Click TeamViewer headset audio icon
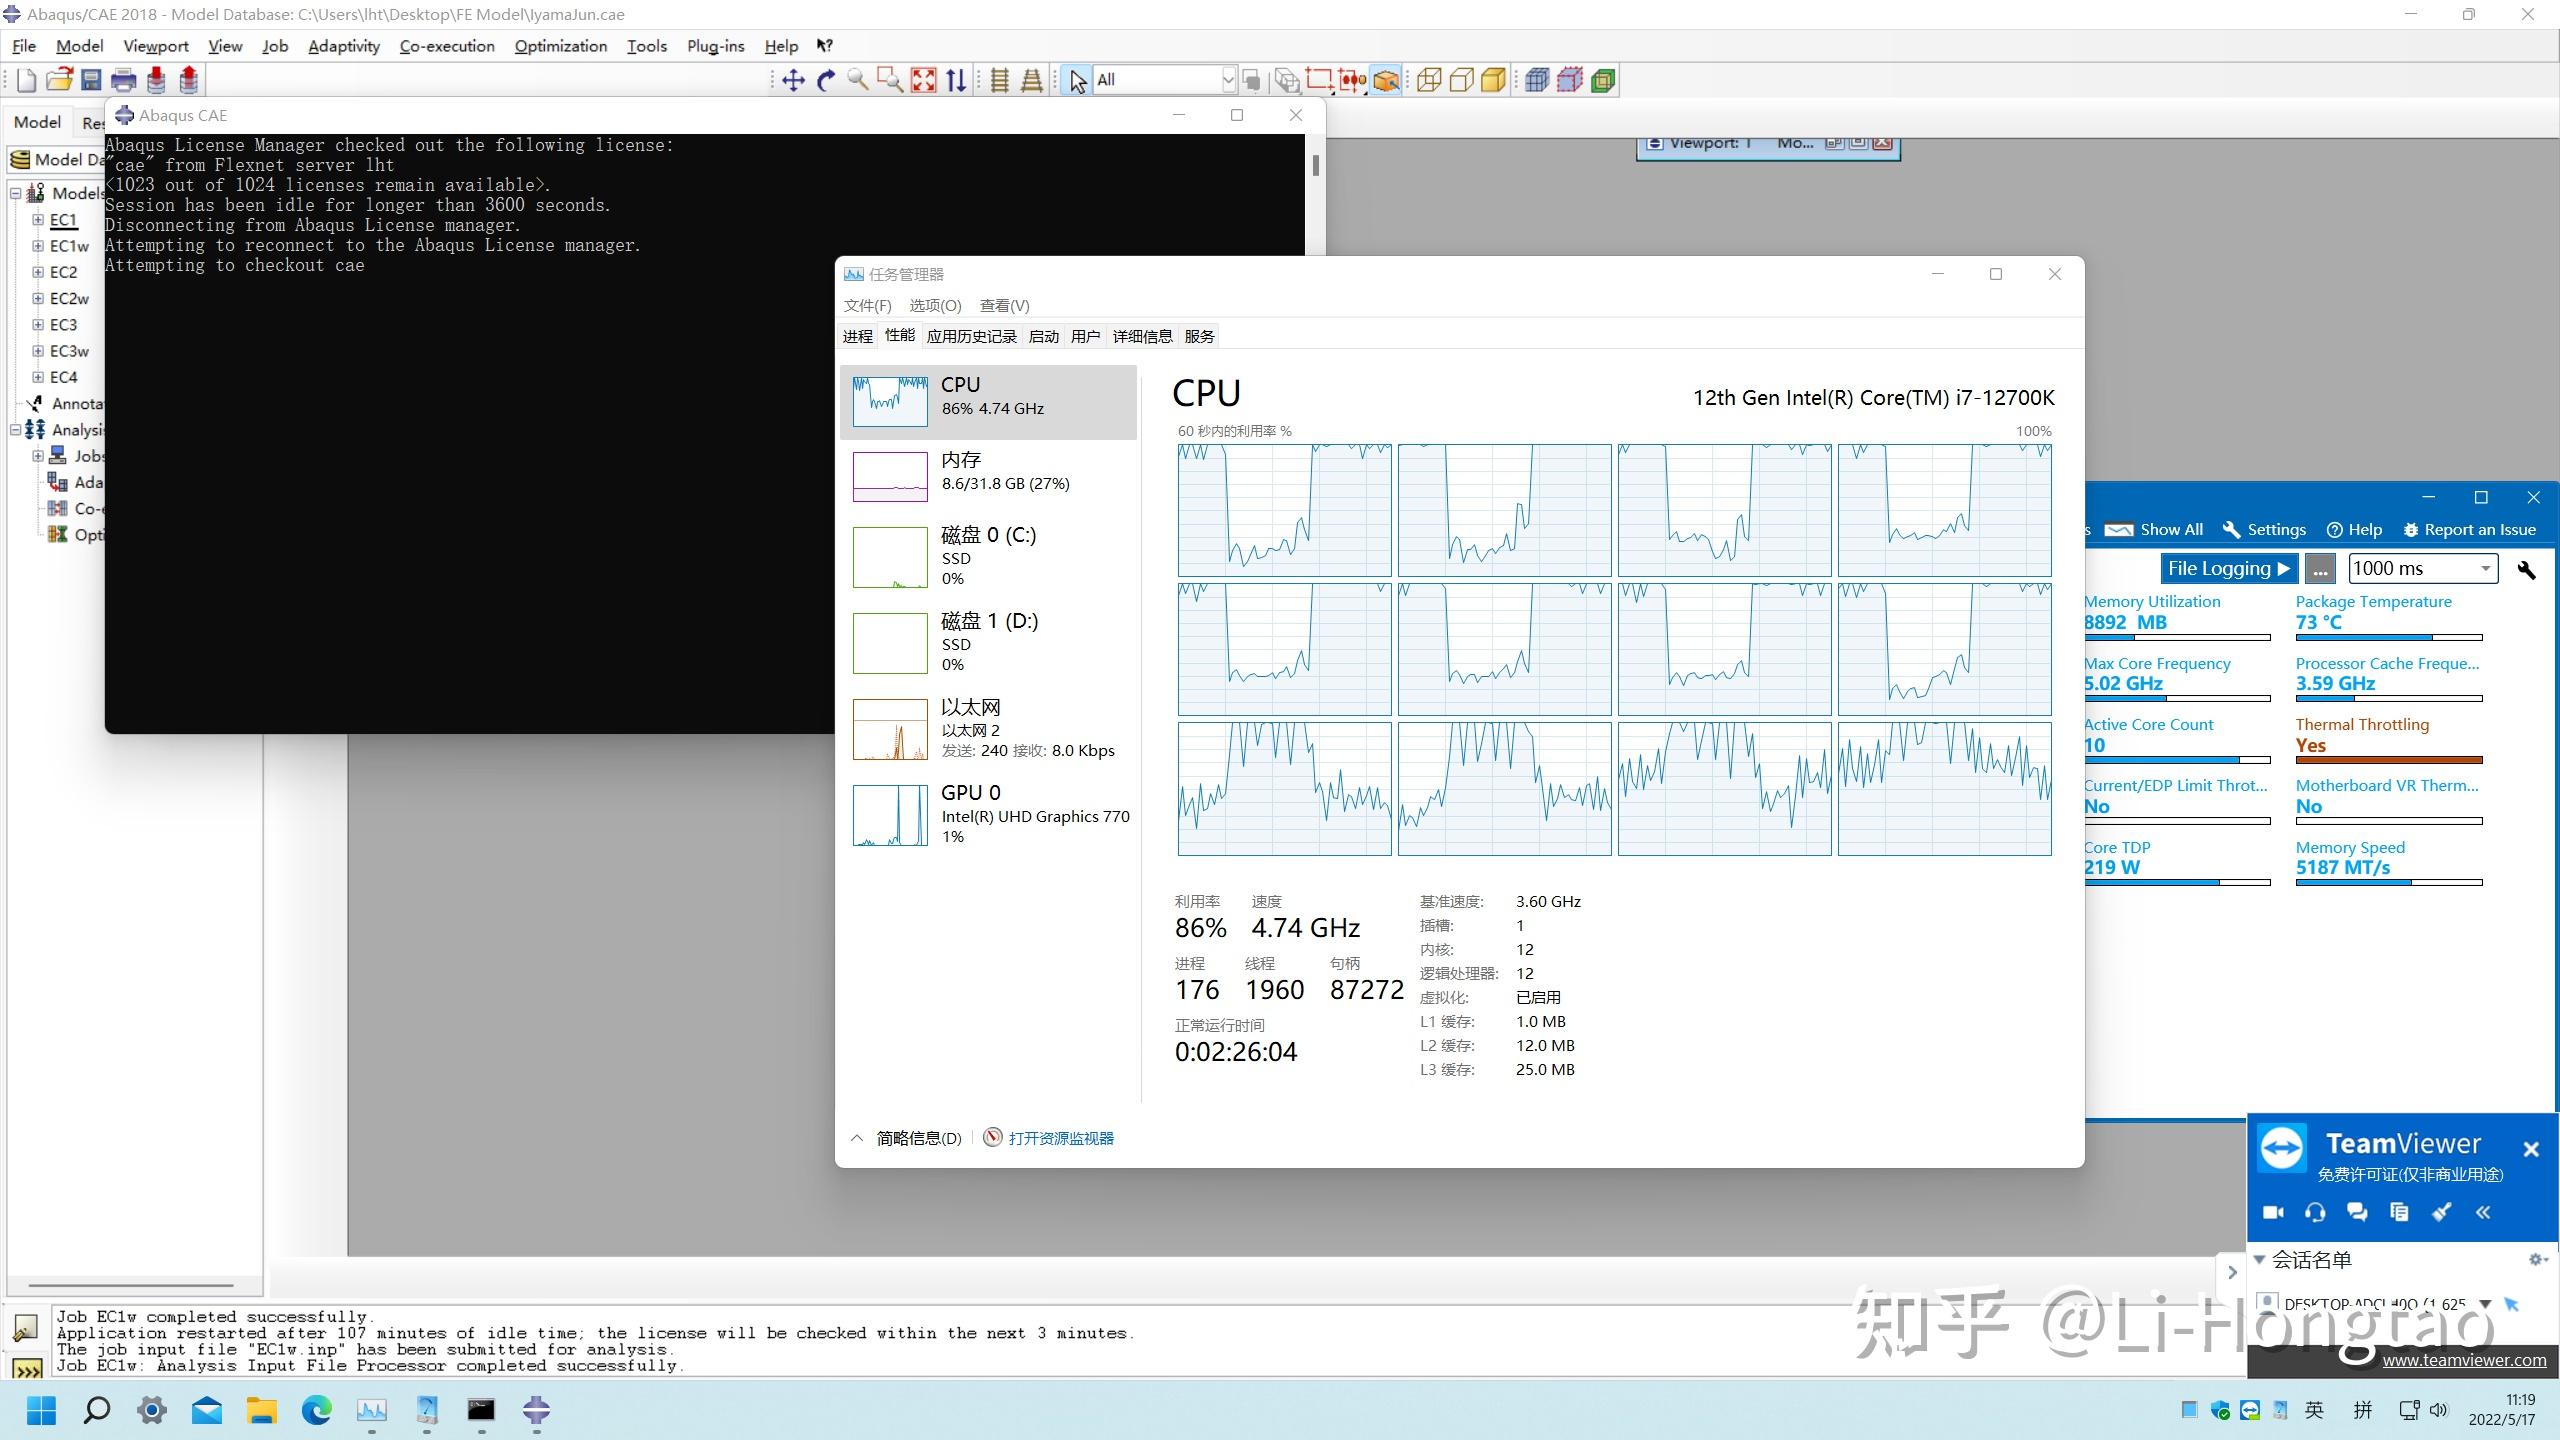2560x1440 pixels. (x=2315, y=1212)
